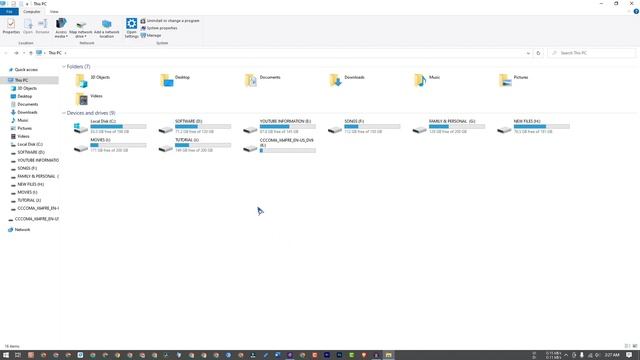Image resolution: width=640 pixels, height=360 pixels.
Task: Select the Local Disk (C:) drive icon
Action: [81, 128]
